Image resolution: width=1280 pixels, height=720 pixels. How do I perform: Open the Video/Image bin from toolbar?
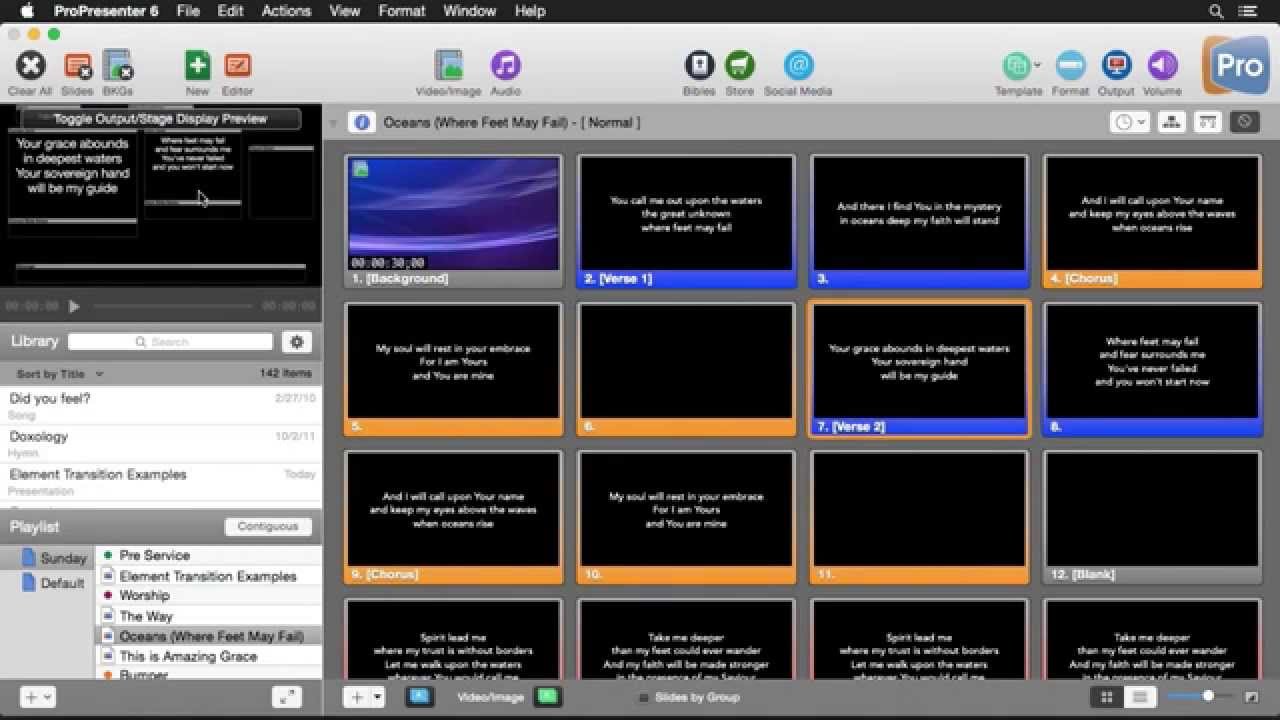coord(448,66)
